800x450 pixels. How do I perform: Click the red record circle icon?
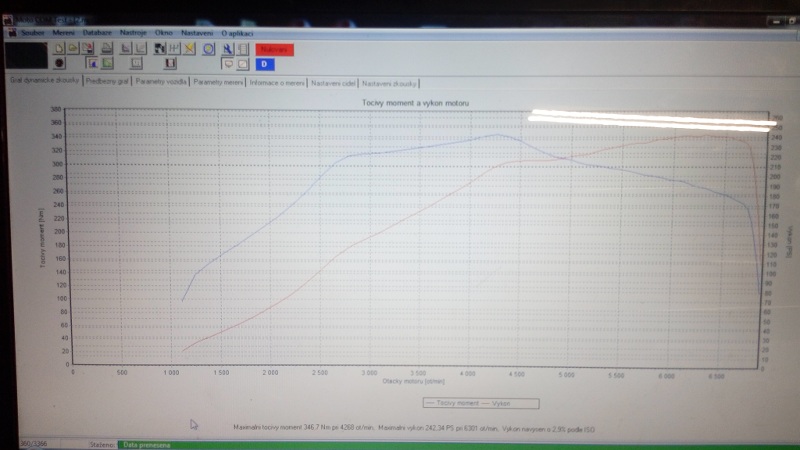pyautogui.click(x=59, y=63)
